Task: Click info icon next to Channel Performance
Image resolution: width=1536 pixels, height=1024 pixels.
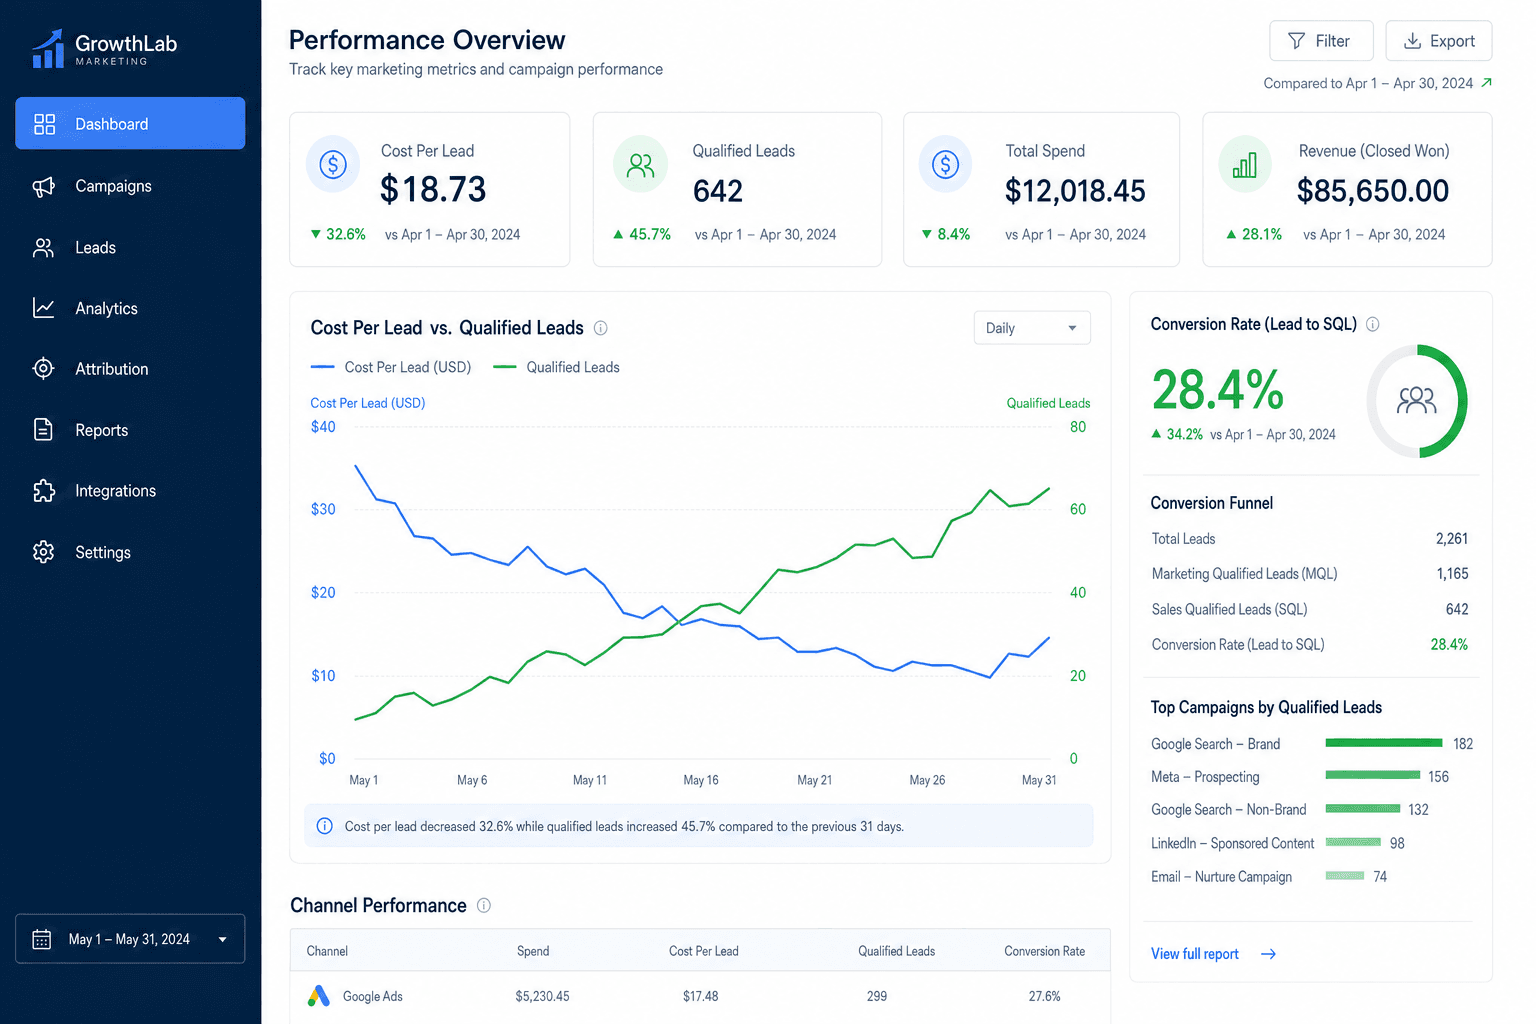Action: pyautogui.click(x=484, y=905)
